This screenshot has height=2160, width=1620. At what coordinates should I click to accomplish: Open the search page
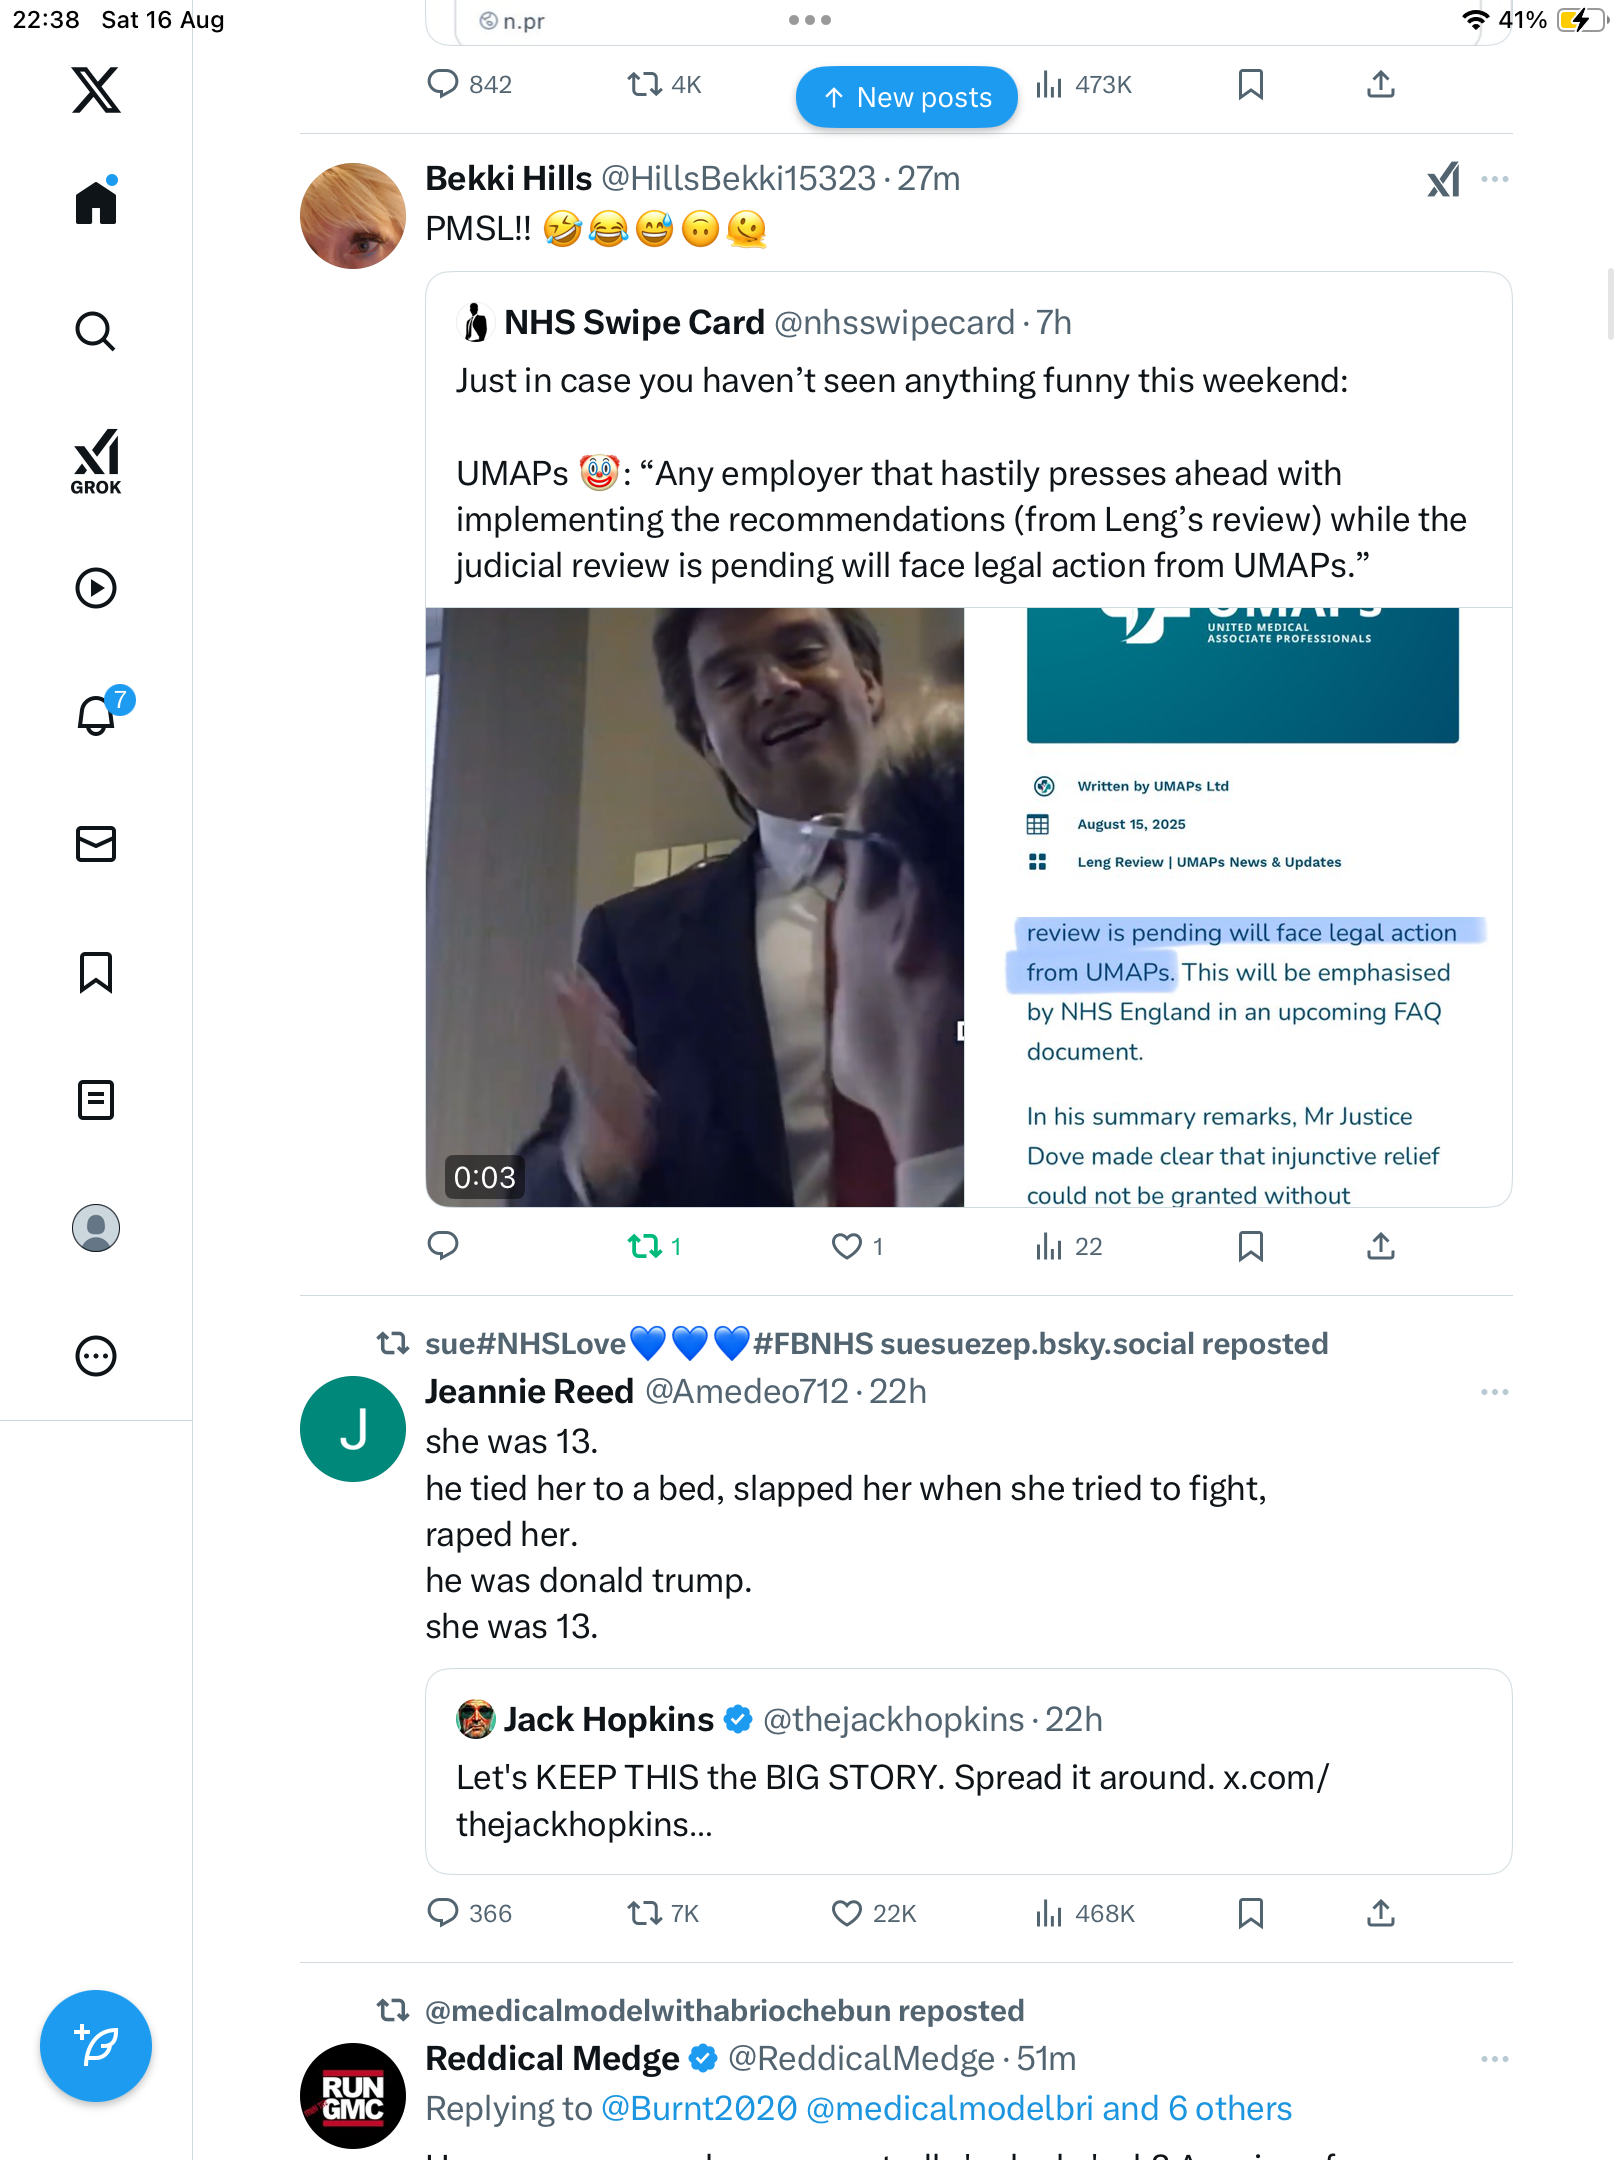click(x=96, y=331)
